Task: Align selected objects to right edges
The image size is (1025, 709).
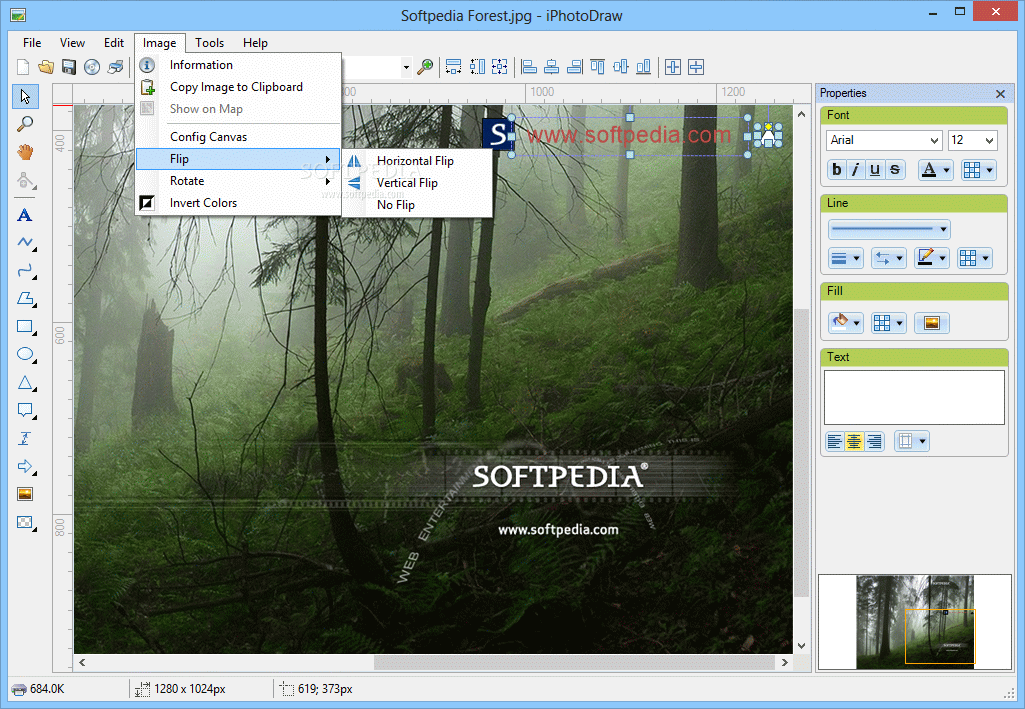Action: (x=575, y=67)
